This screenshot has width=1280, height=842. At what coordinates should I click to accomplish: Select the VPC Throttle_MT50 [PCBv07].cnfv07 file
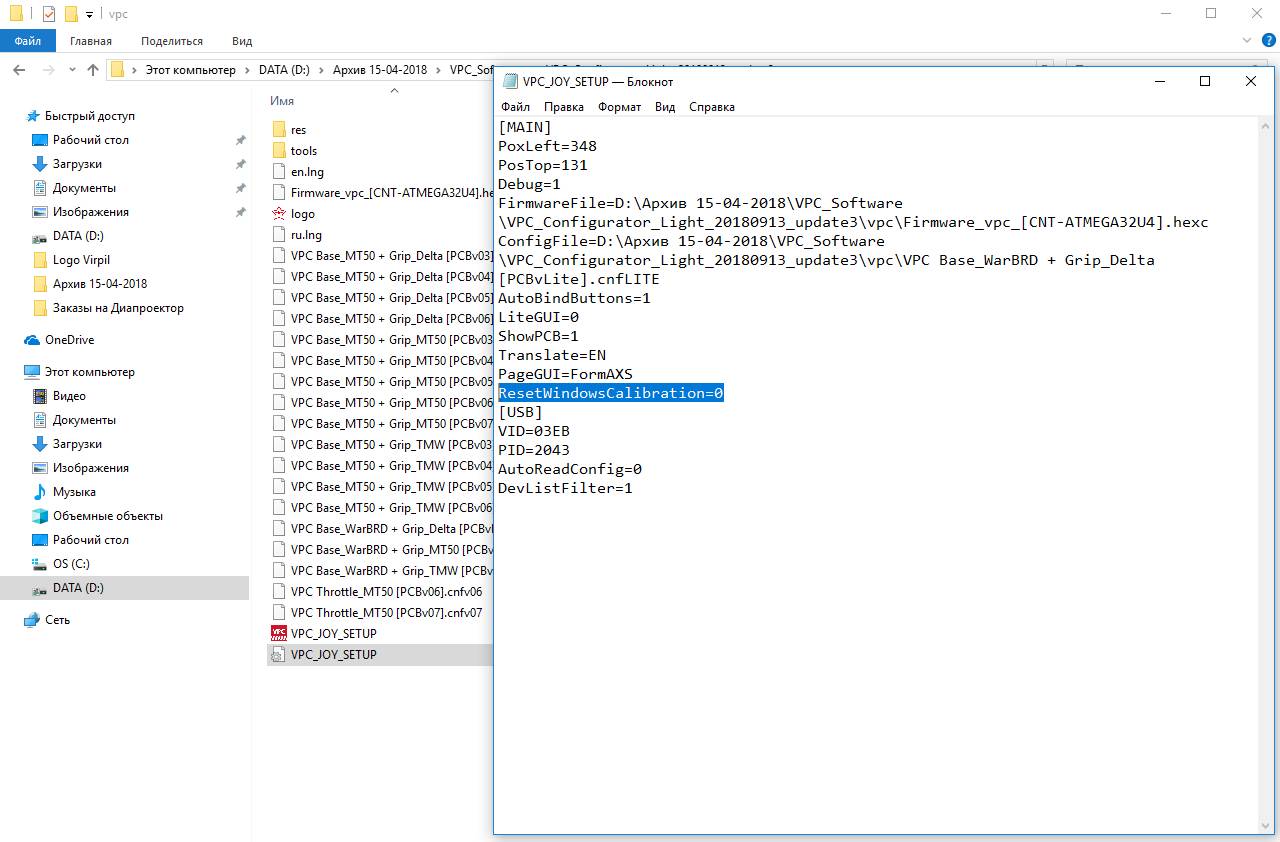[386, 613]
